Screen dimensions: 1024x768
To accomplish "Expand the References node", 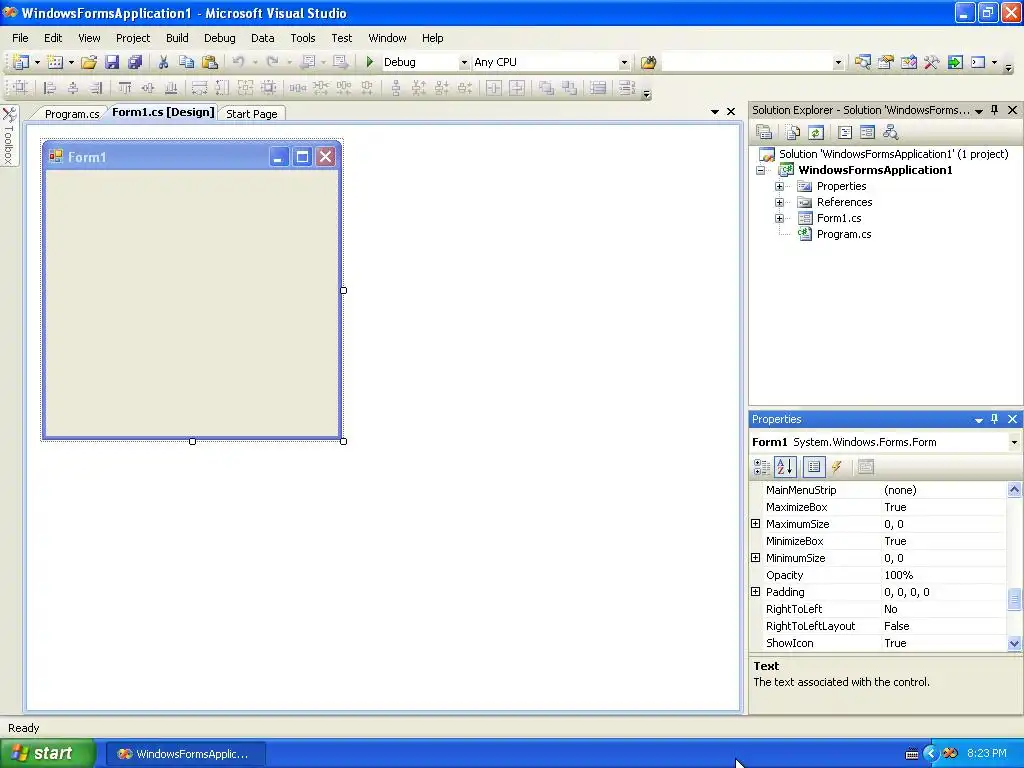I will pos(779,202).
